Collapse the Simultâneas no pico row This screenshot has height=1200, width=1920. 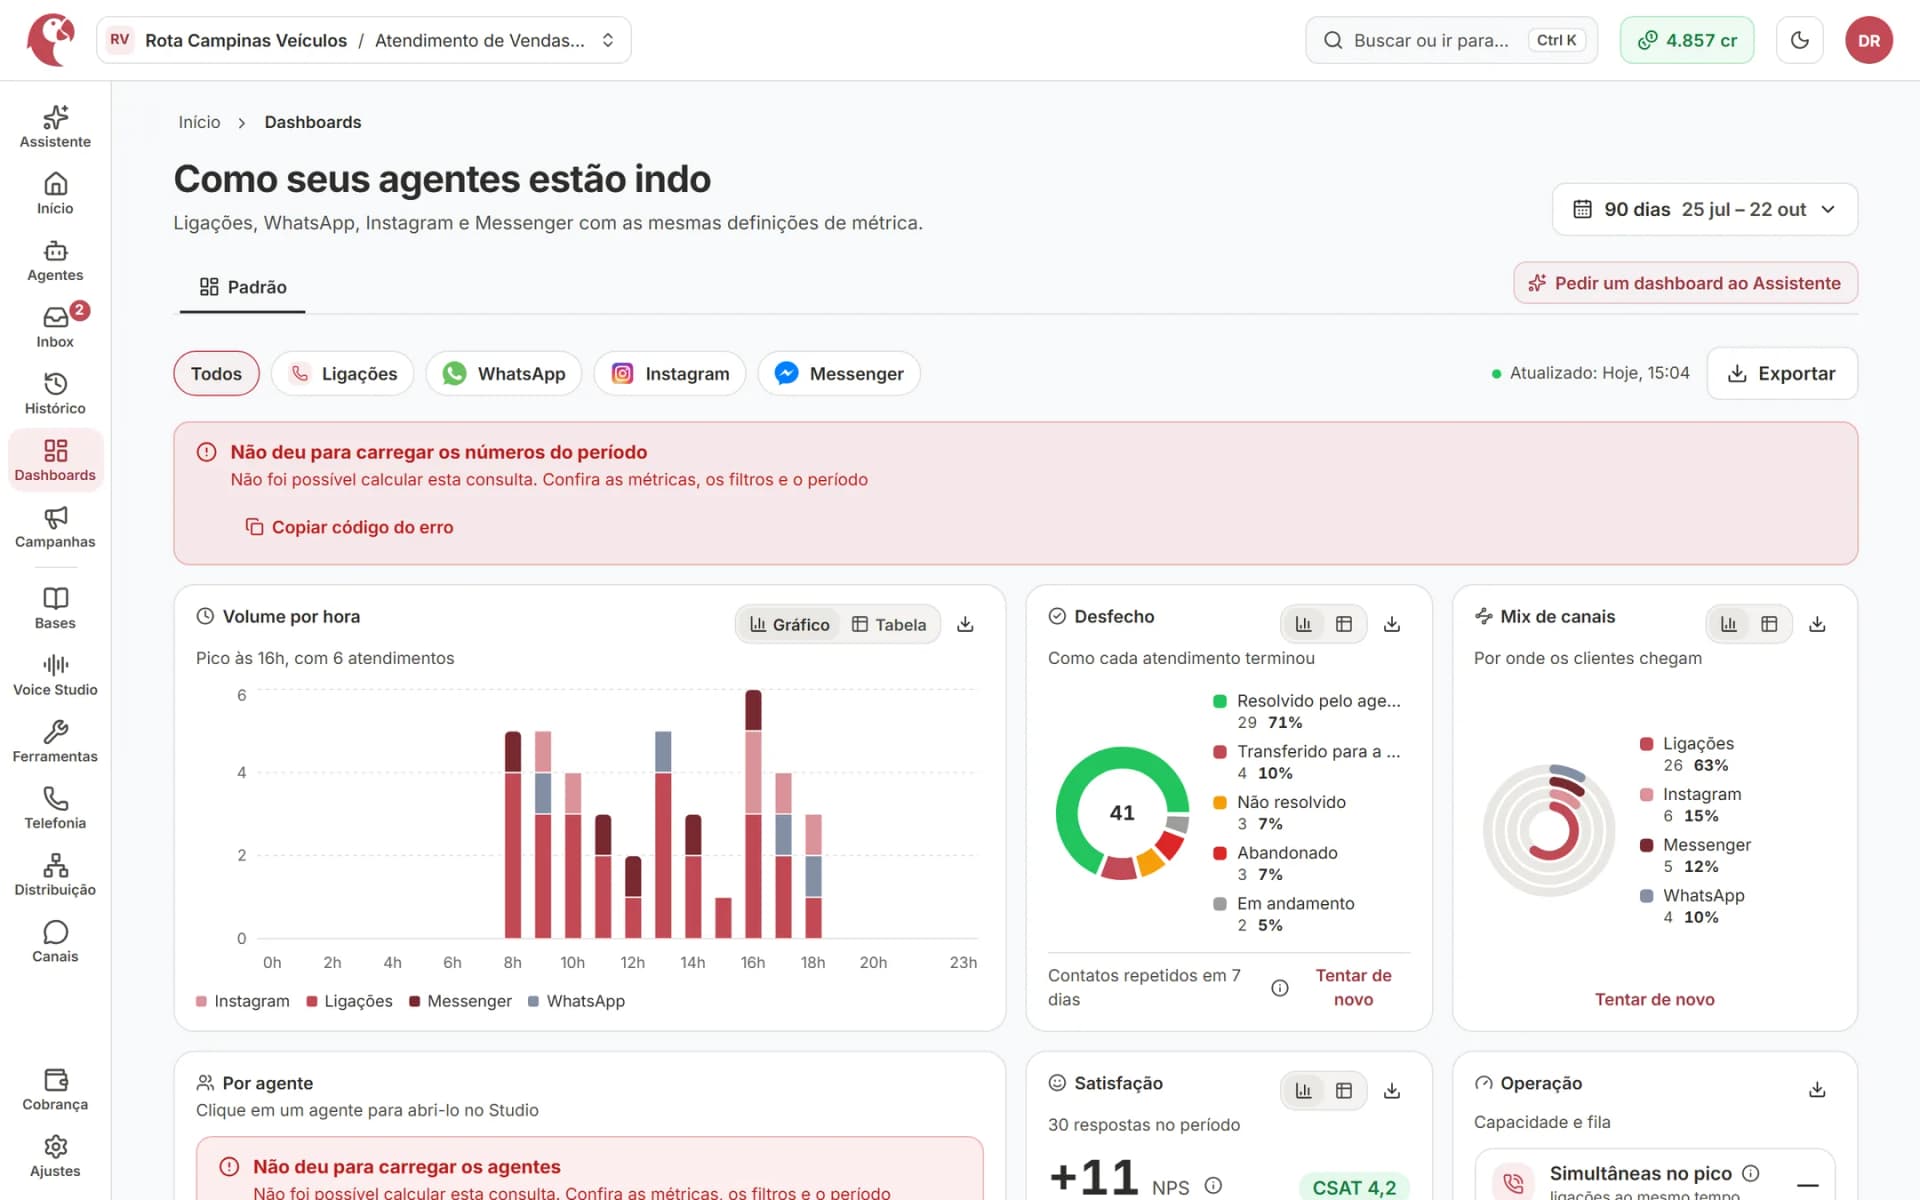pos(1807,1184)
